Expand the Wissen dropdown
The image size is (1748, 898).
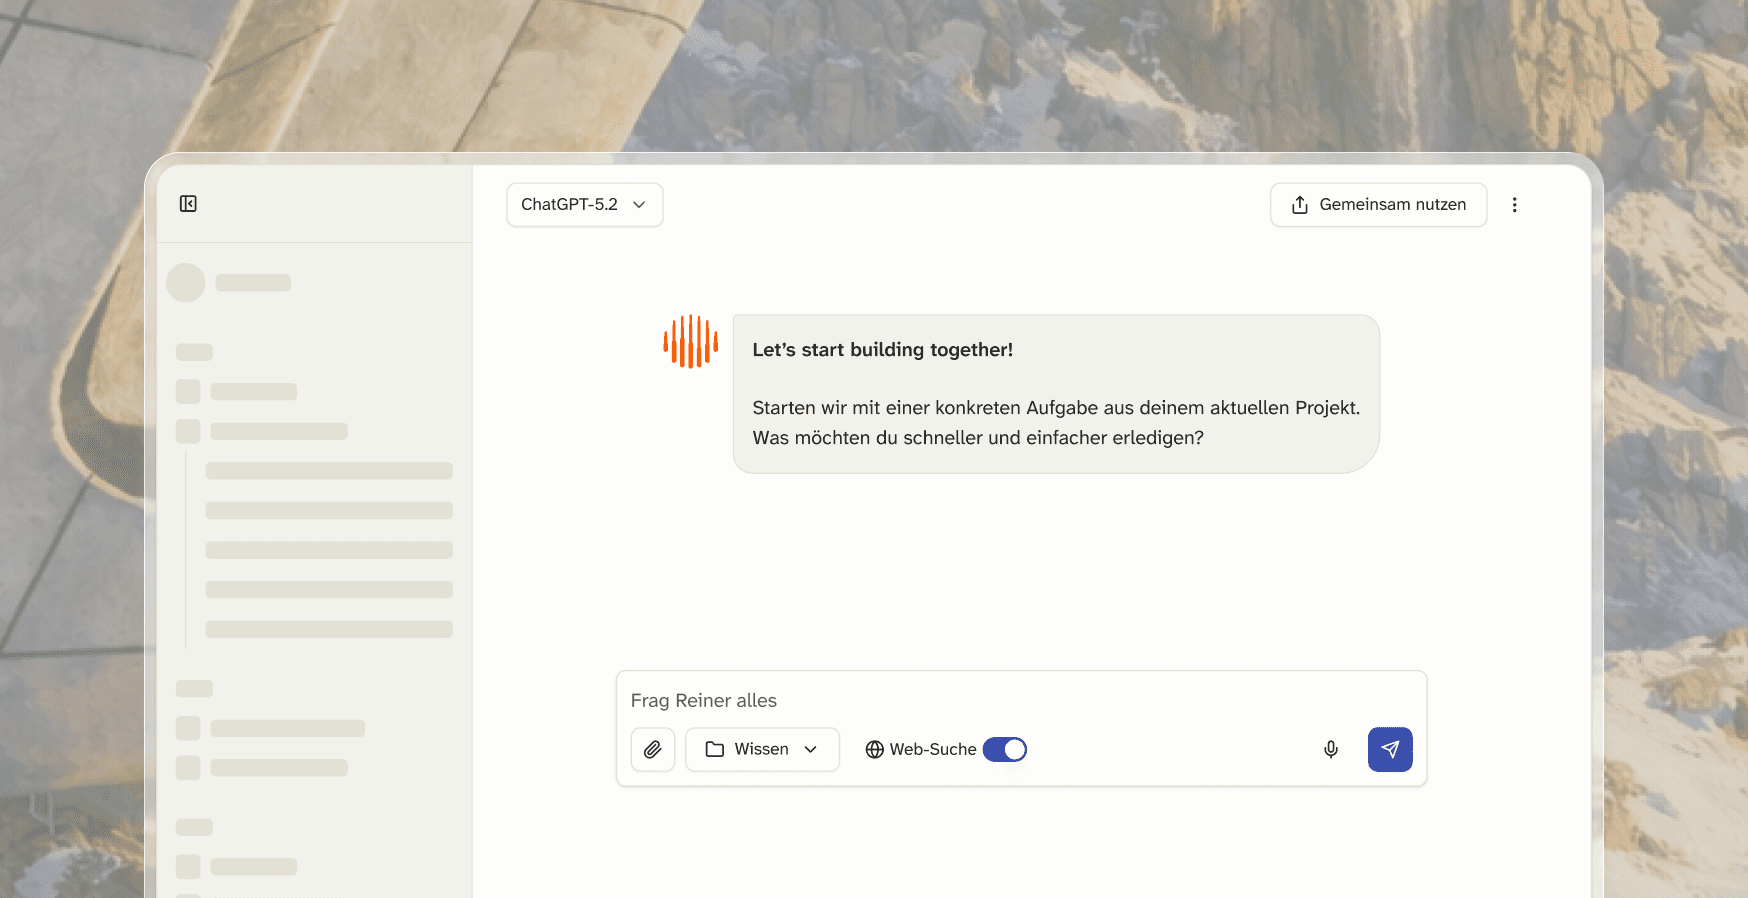click(762, 749)
